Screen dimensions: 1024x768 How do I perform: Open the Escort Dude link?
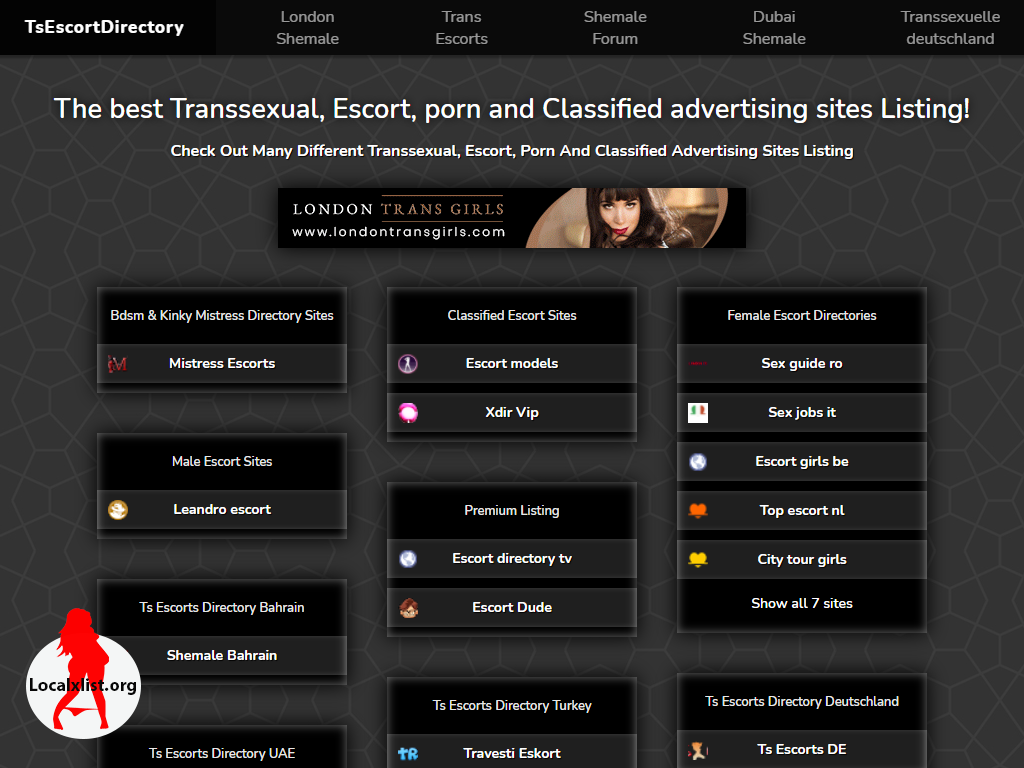tap(512, 608)
